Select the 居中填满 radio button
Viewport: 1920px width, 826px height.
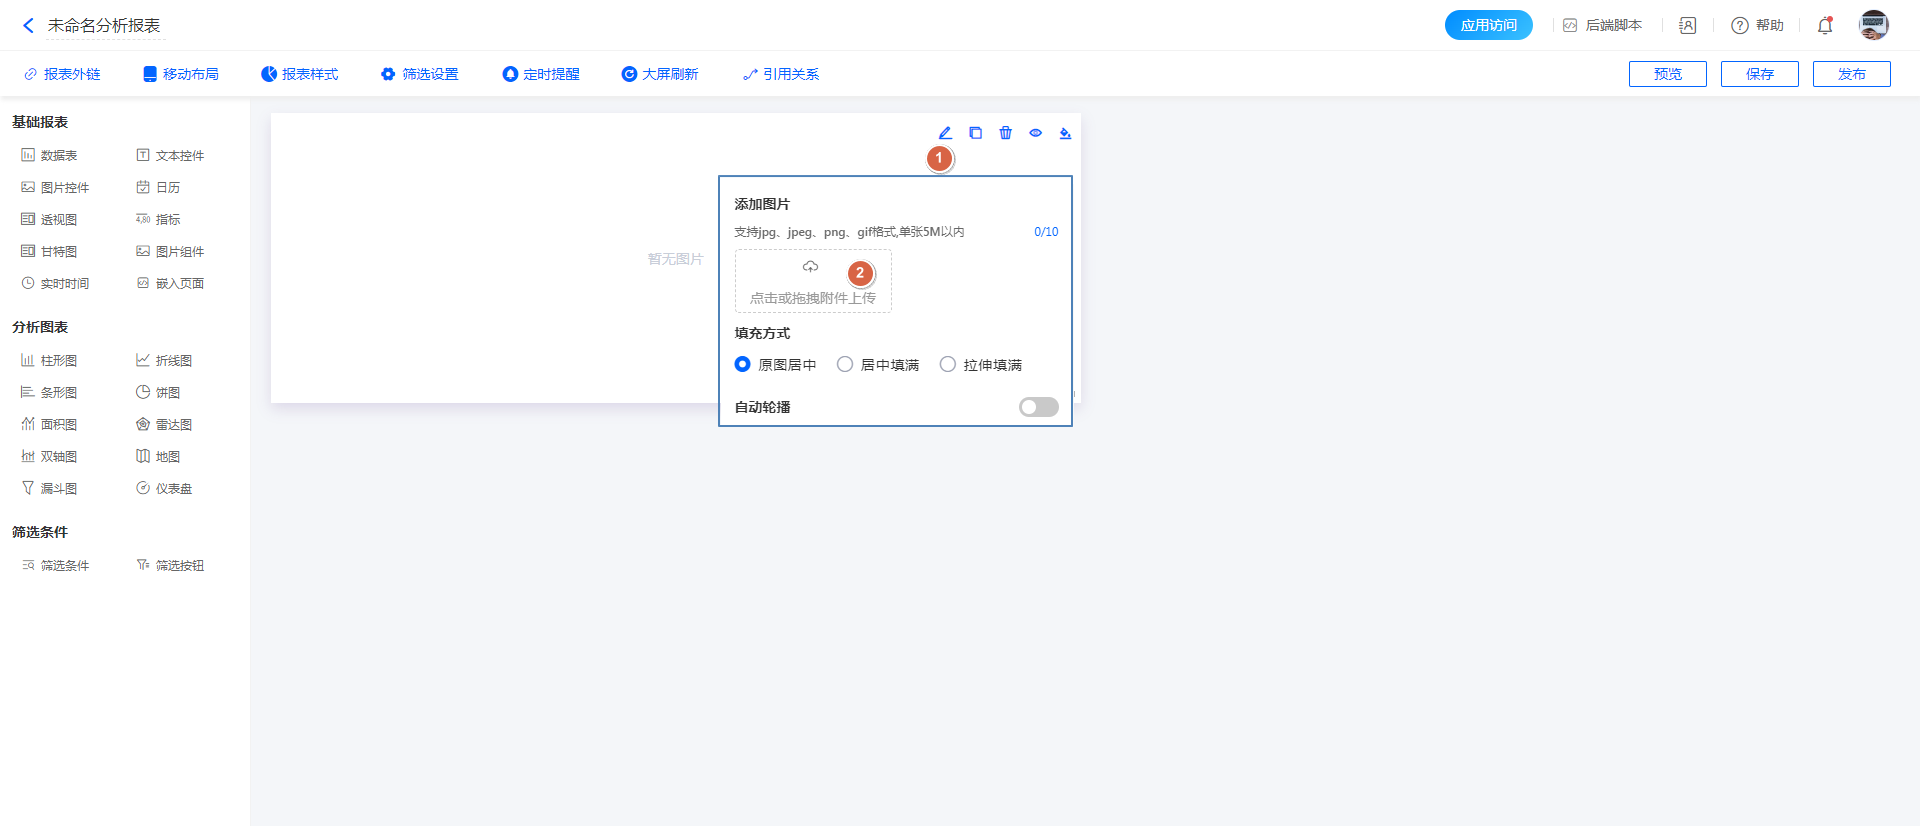(x=845, y=365)
